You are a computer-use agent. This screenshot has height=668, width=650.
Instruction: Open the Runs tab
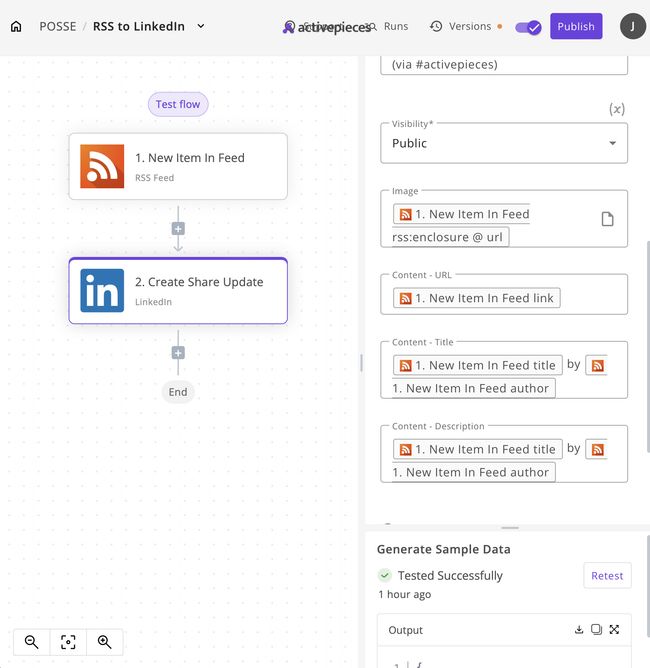396,26
